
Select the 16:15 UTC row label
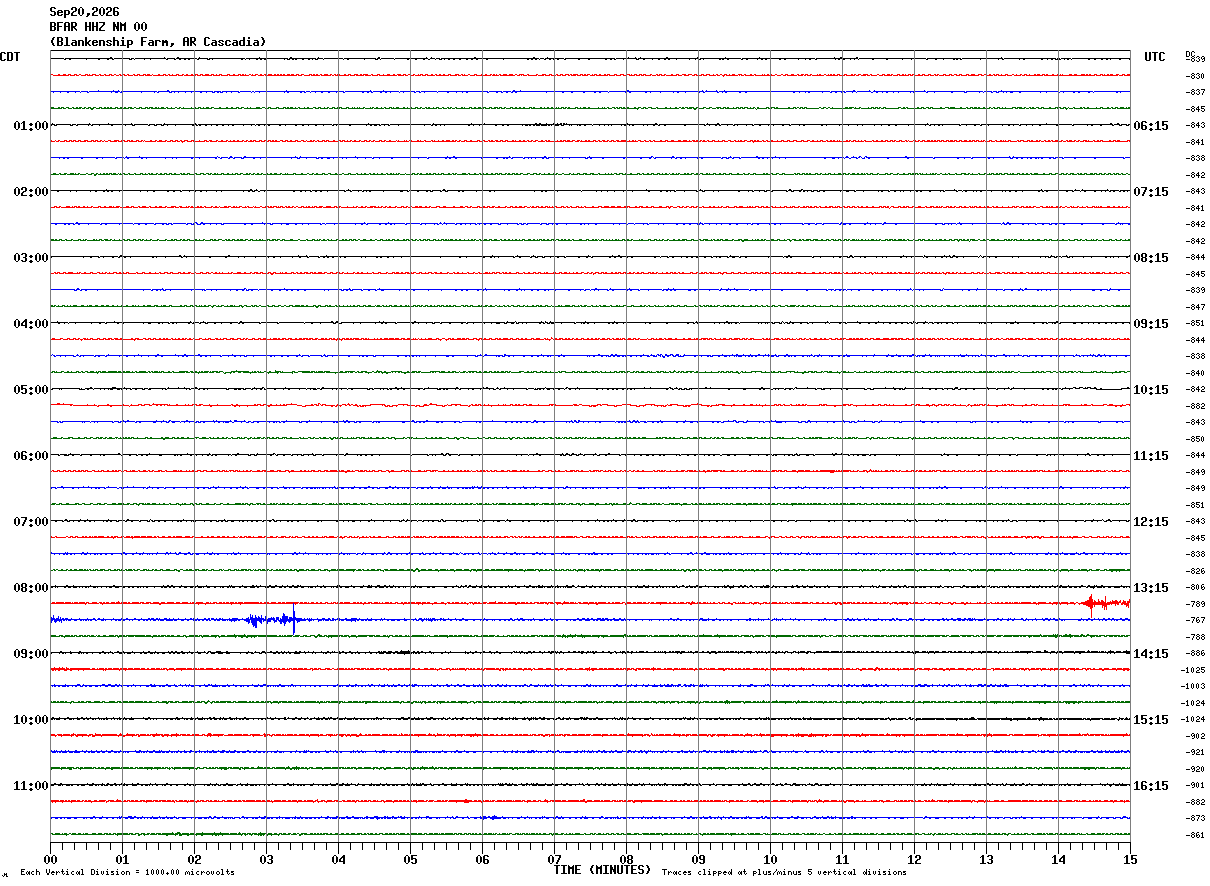1150,786
